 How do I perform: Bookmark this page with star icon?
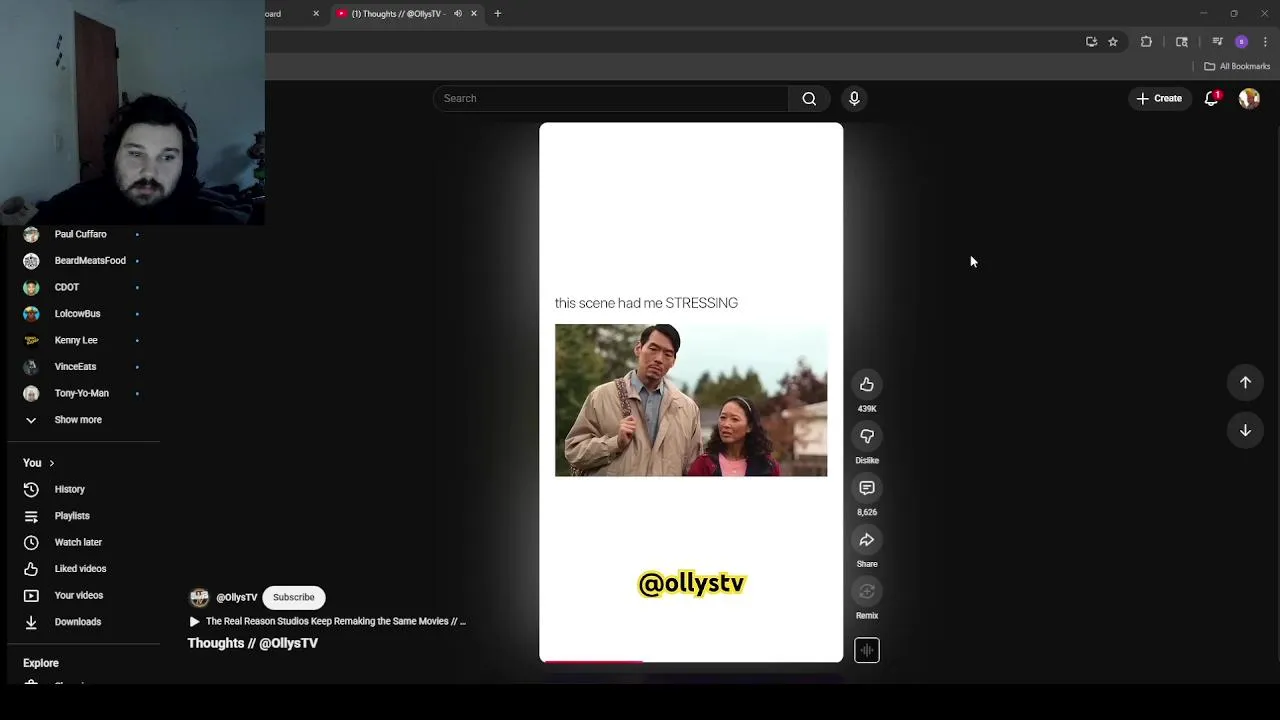tap(1112, 42)
